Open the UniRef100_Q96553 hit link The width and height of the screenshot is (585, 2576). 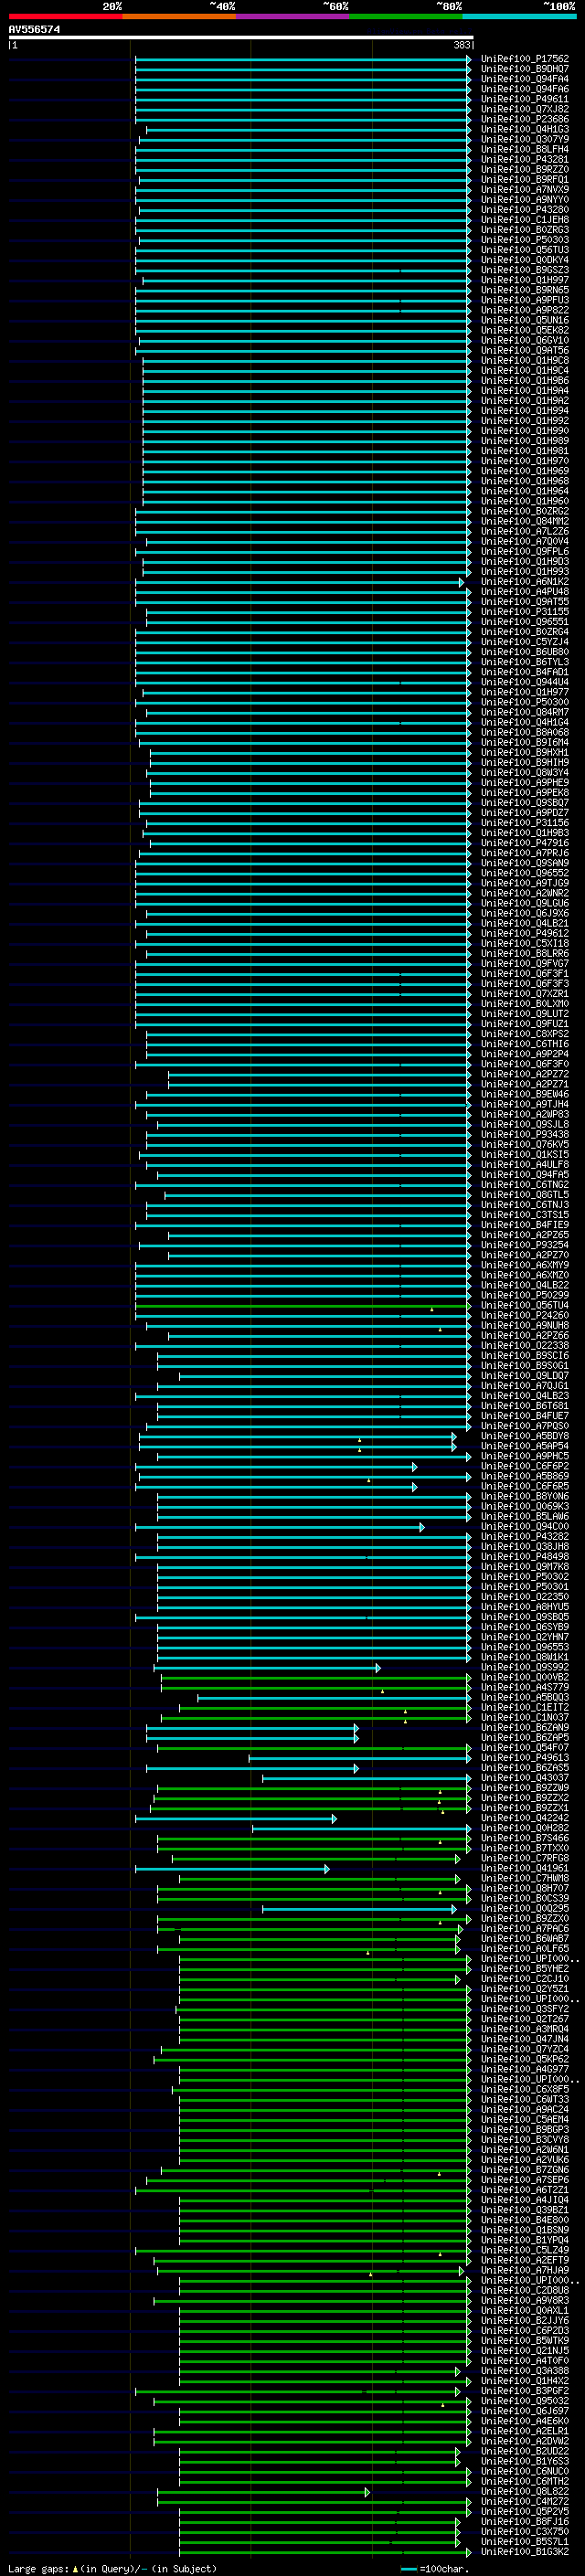pyautogui.click(x=524, y=1647)
